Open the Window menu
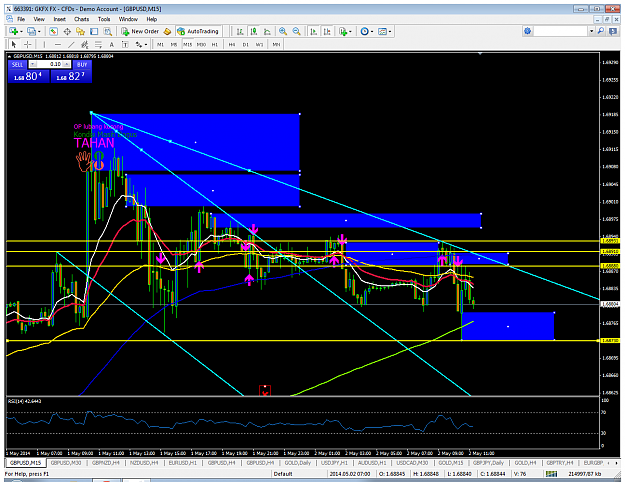625x482 pixels. pyautogui.click(x=128, y=19)
